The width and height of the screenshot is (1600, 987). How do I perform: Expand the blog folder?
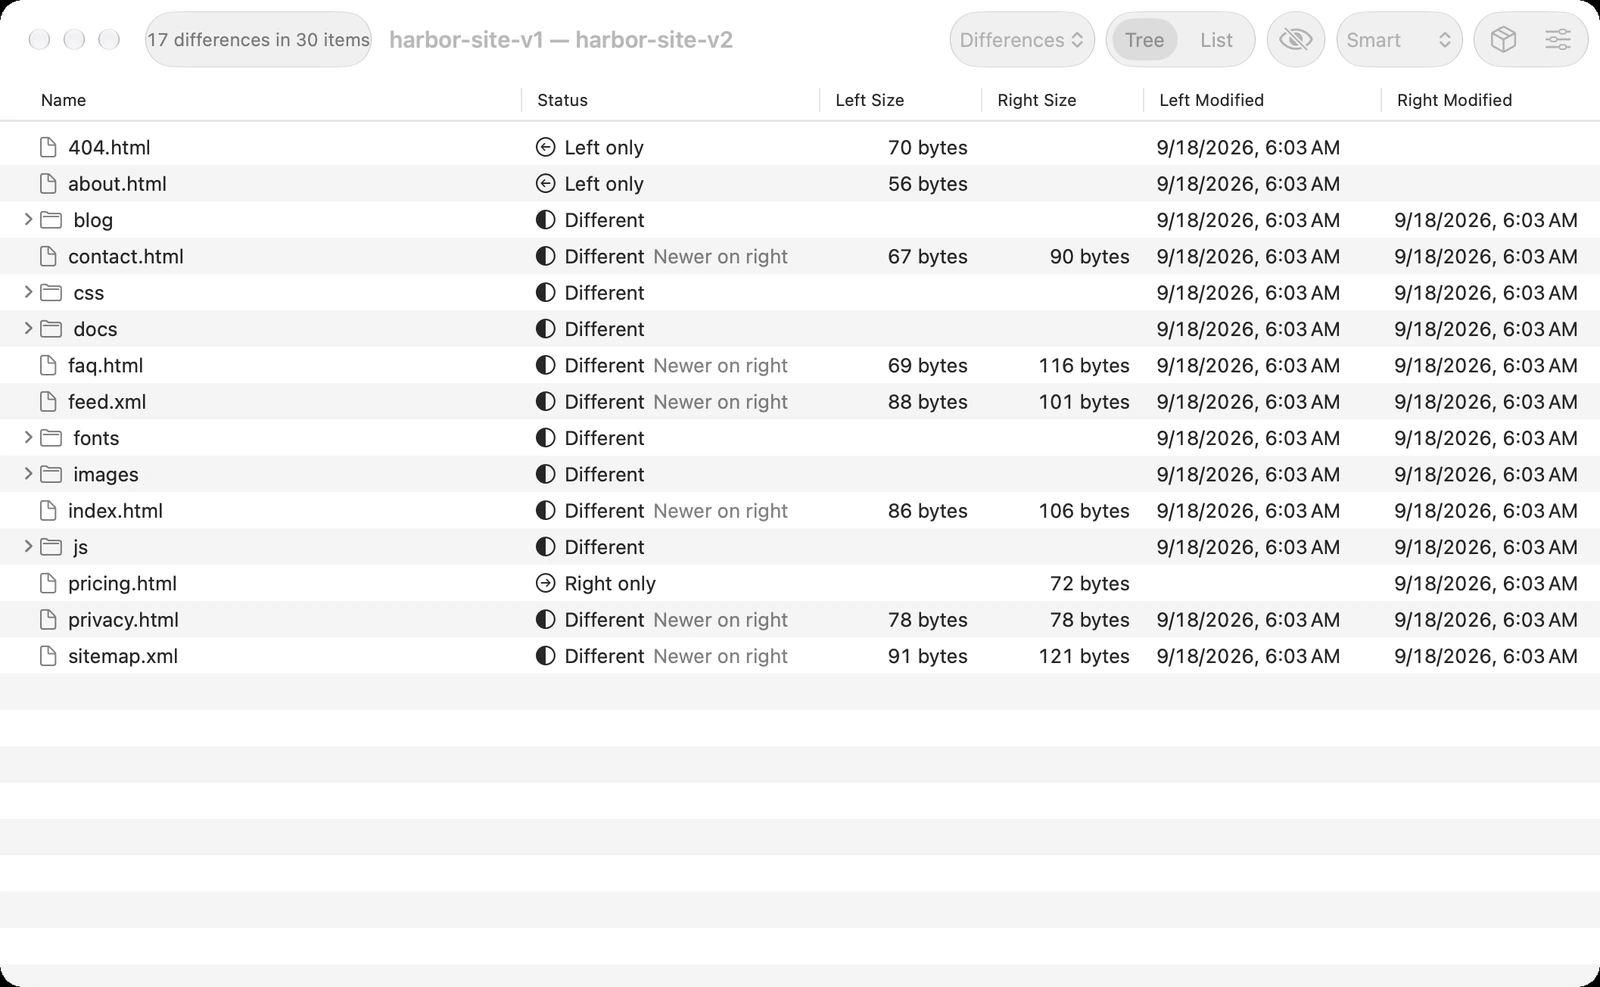(28, 219)
